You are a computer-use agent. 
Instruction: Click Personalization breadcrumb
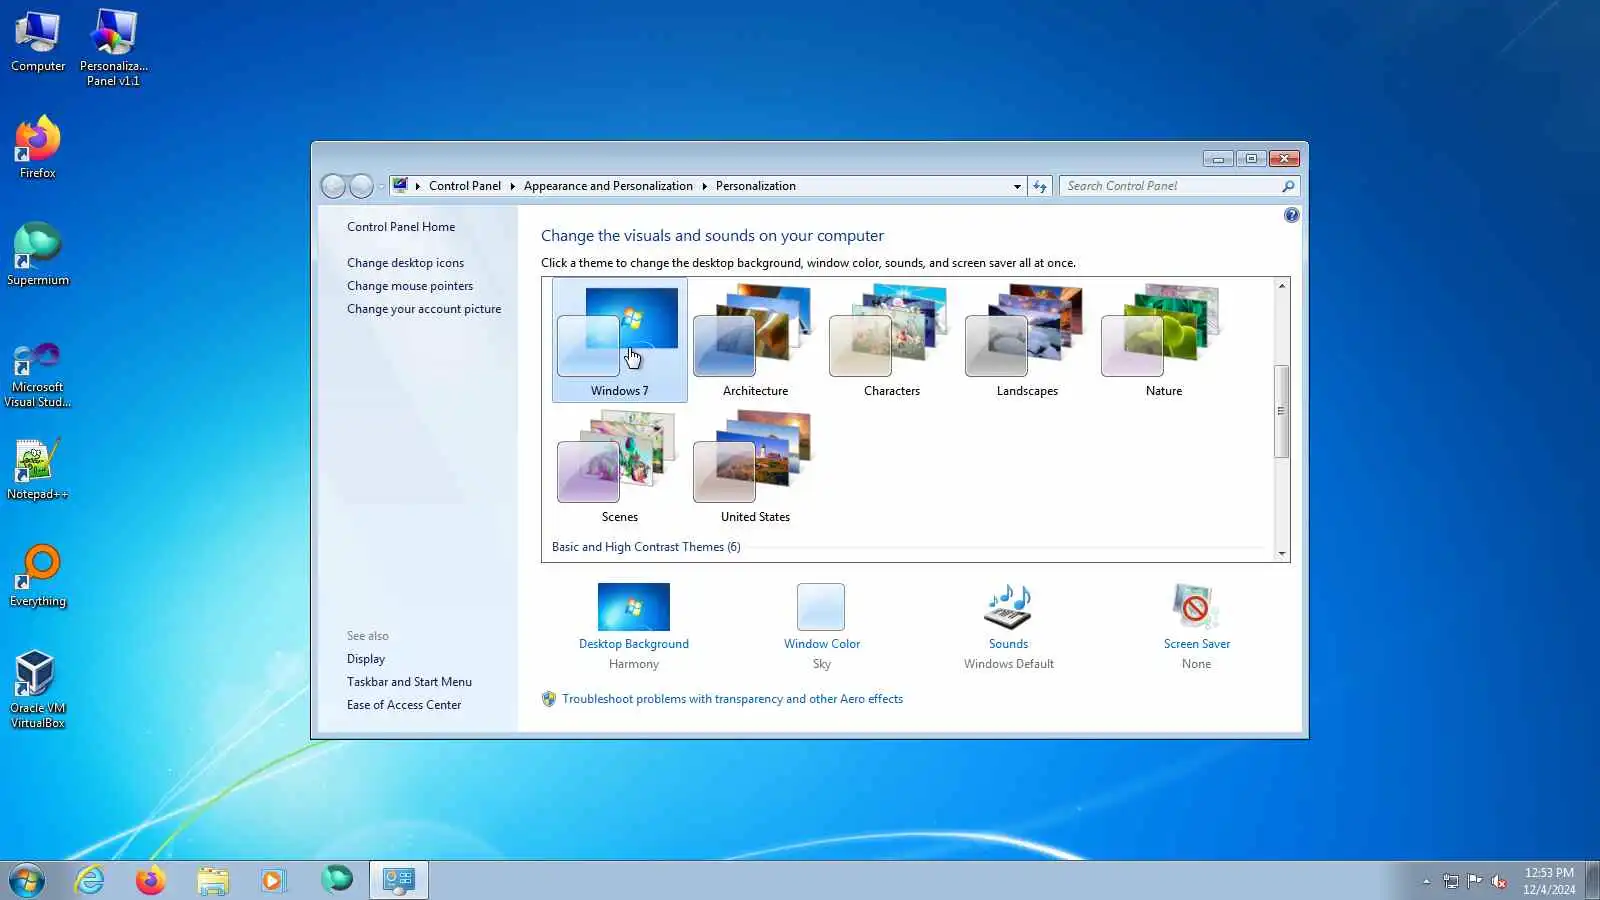pyautogui.click(x=756, y=186)
